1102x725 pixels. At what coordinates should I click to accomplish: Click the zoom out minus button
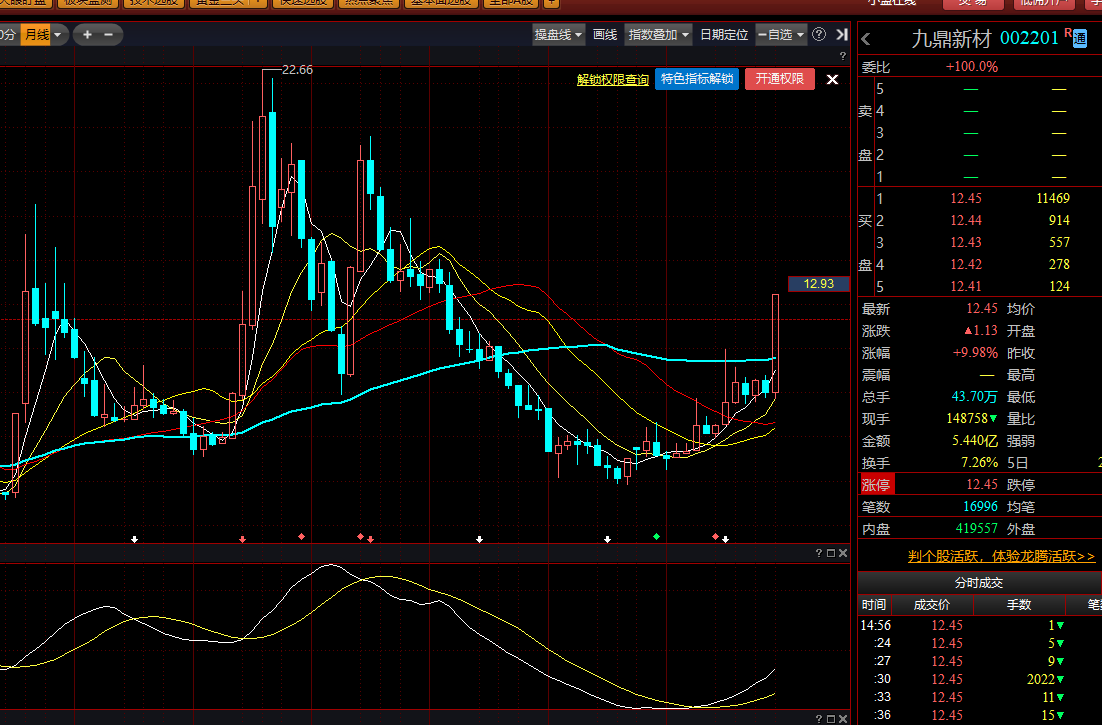click(108, 35)
